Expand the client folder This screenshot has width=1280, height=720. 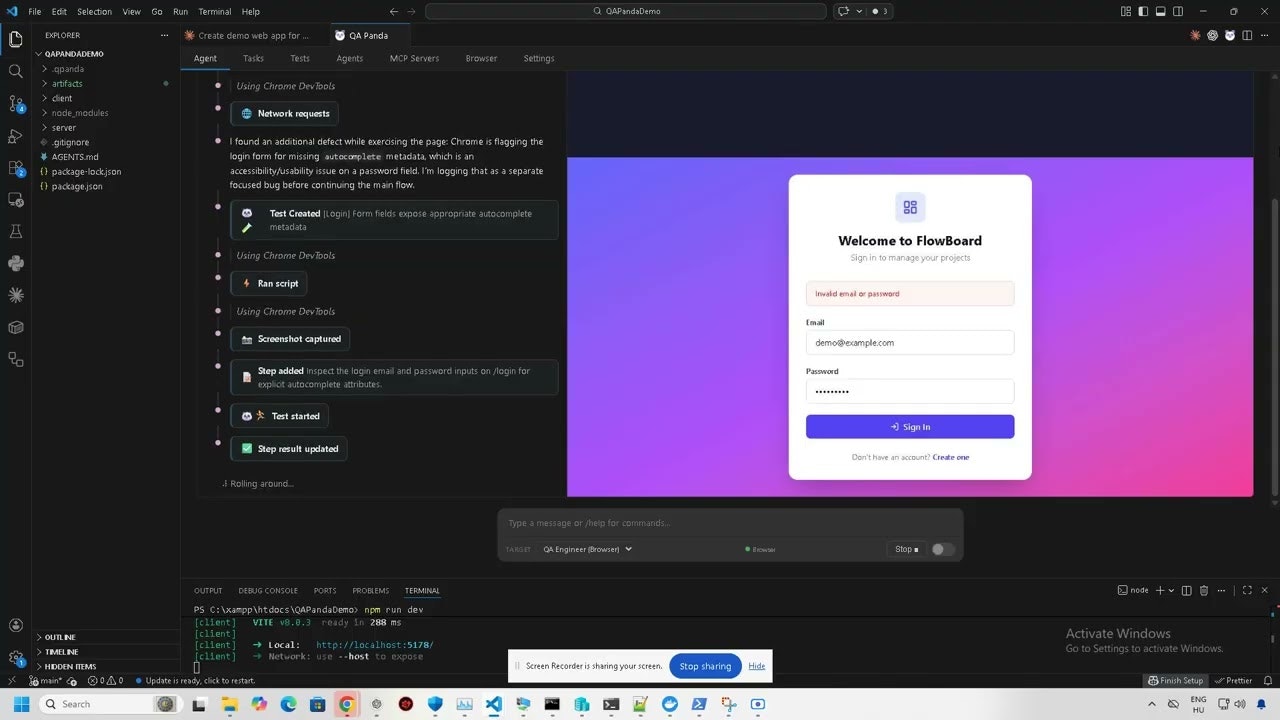(62, 98)
